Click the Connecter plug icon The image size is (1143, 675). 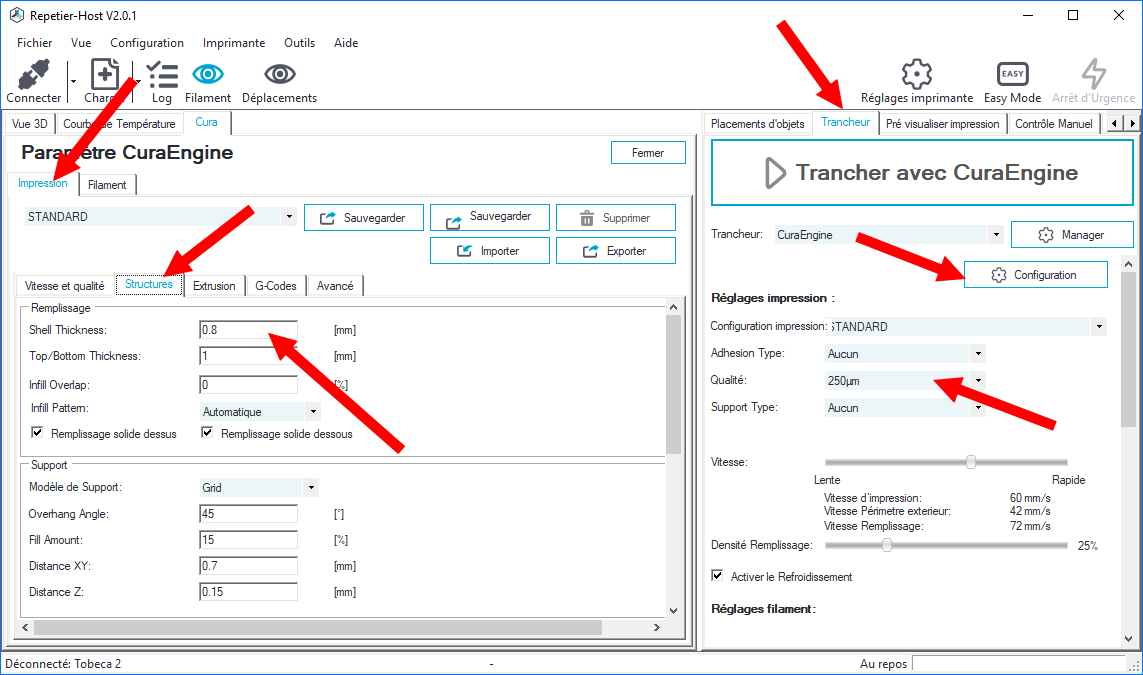pos(34,76)
